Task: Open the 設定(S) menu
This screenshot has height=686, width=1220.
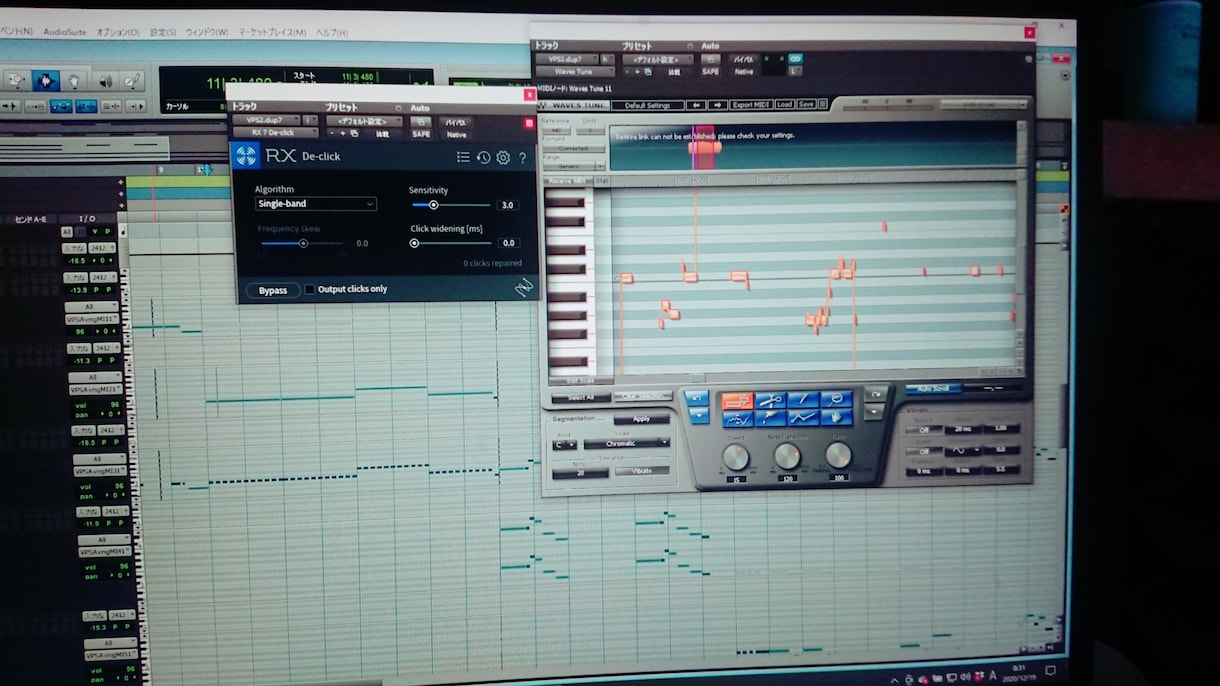Action: pos(163,32)
